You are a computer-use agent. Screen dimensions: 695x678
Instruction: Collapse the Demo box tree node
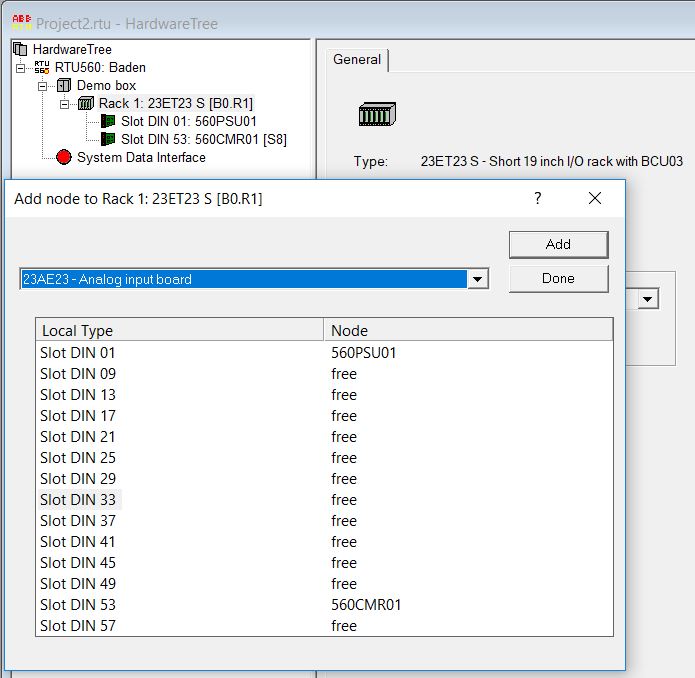[43, 86]
